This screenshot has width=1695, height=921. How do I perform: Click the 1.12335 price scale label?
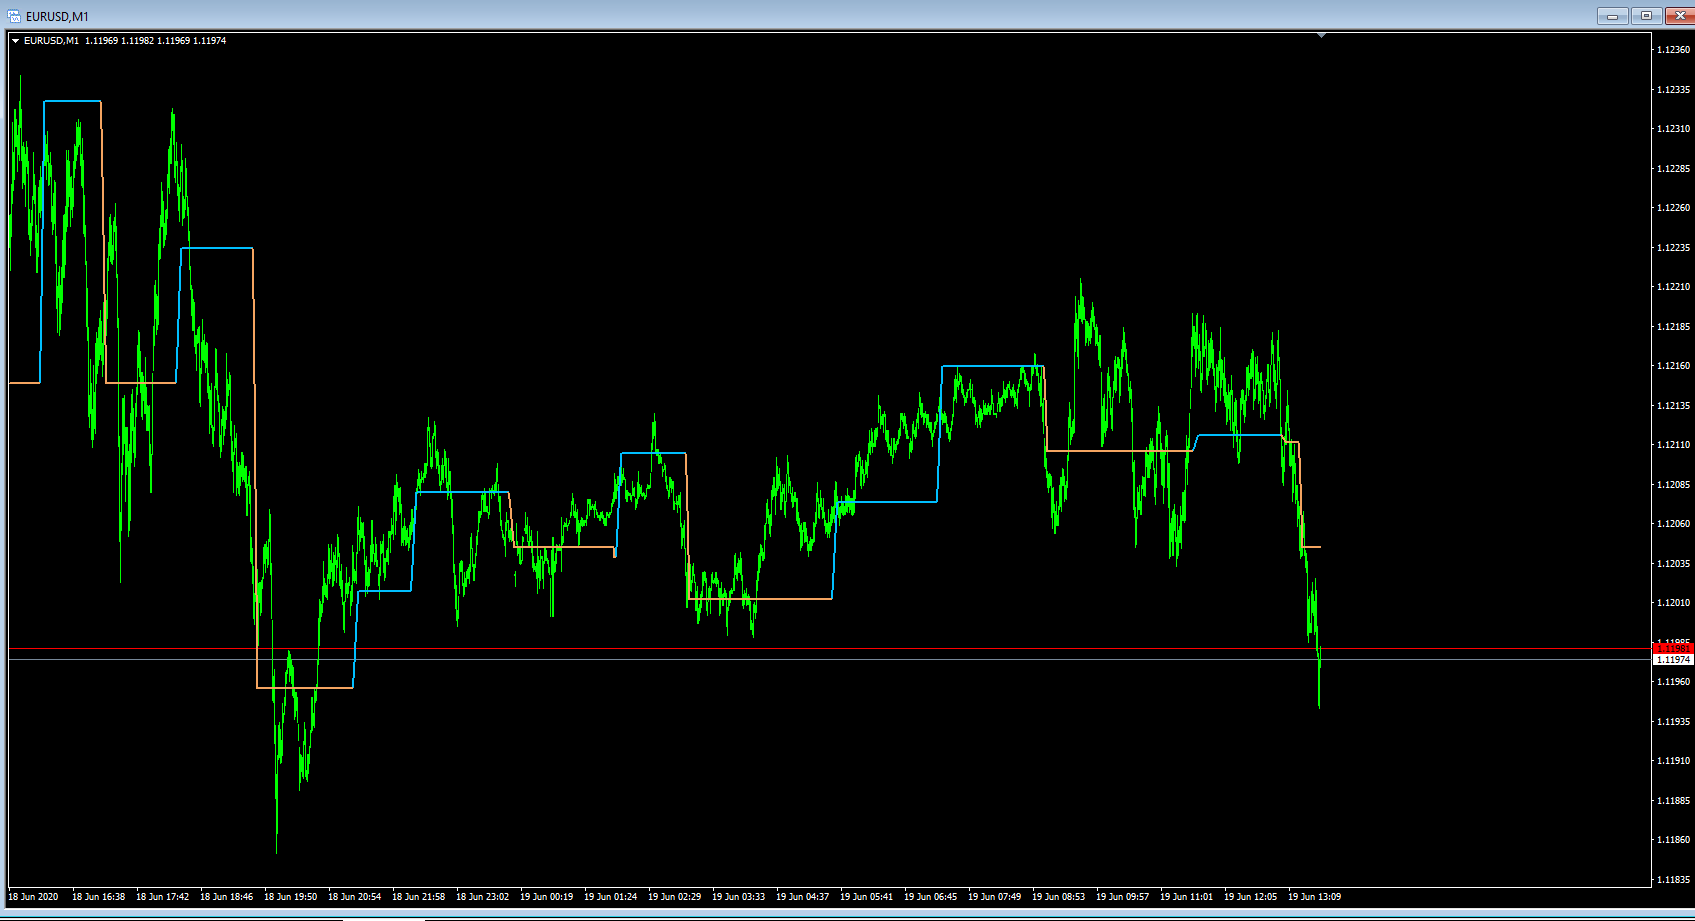coord(1673,90)
